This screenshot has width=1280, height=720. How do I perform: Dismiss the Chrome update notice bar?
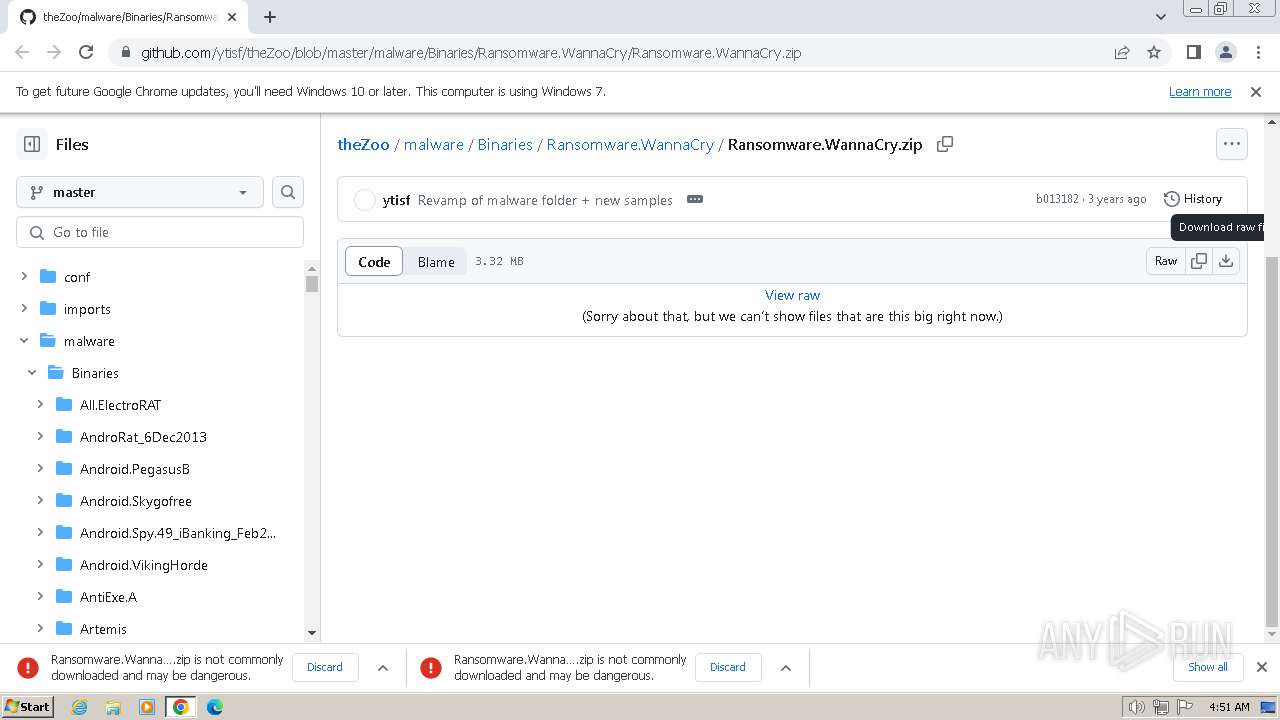[x=1256, y=92]
